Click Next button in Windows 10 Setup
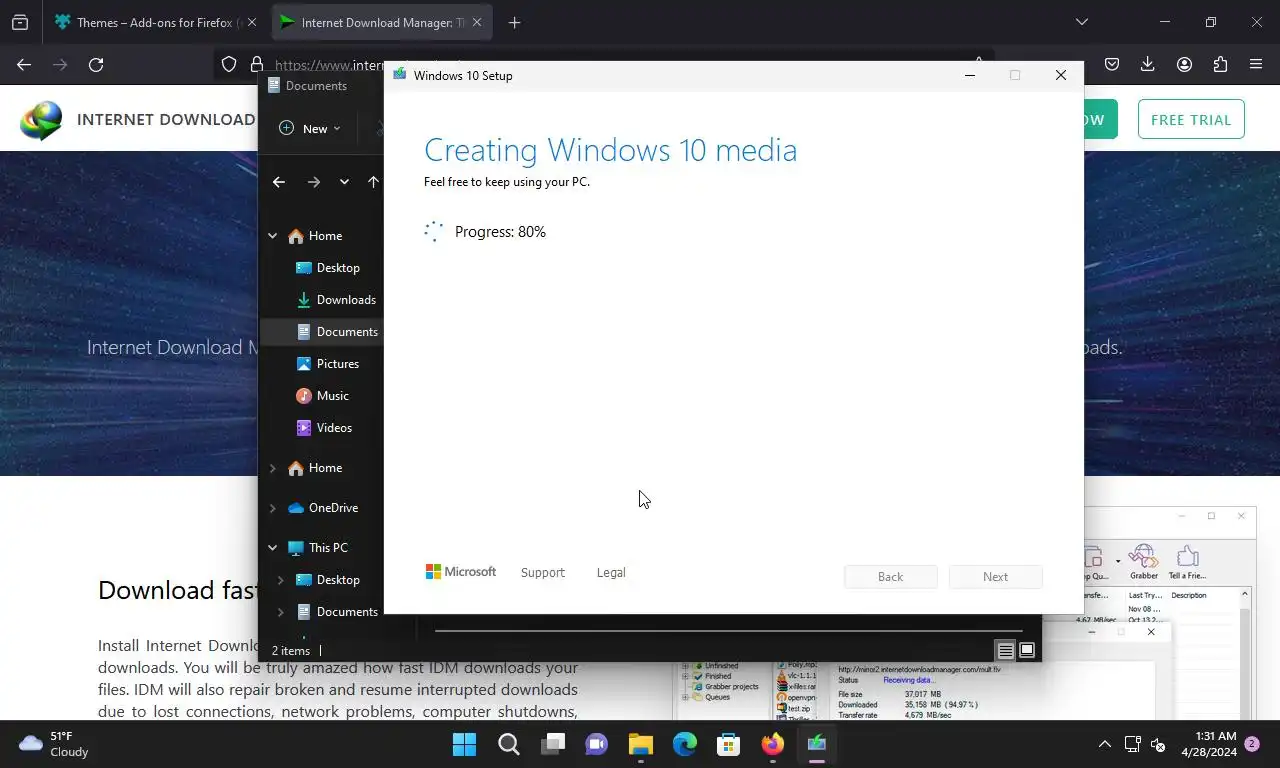Image resolution: width=1280 pixels, height=768 pixels. 995,577
